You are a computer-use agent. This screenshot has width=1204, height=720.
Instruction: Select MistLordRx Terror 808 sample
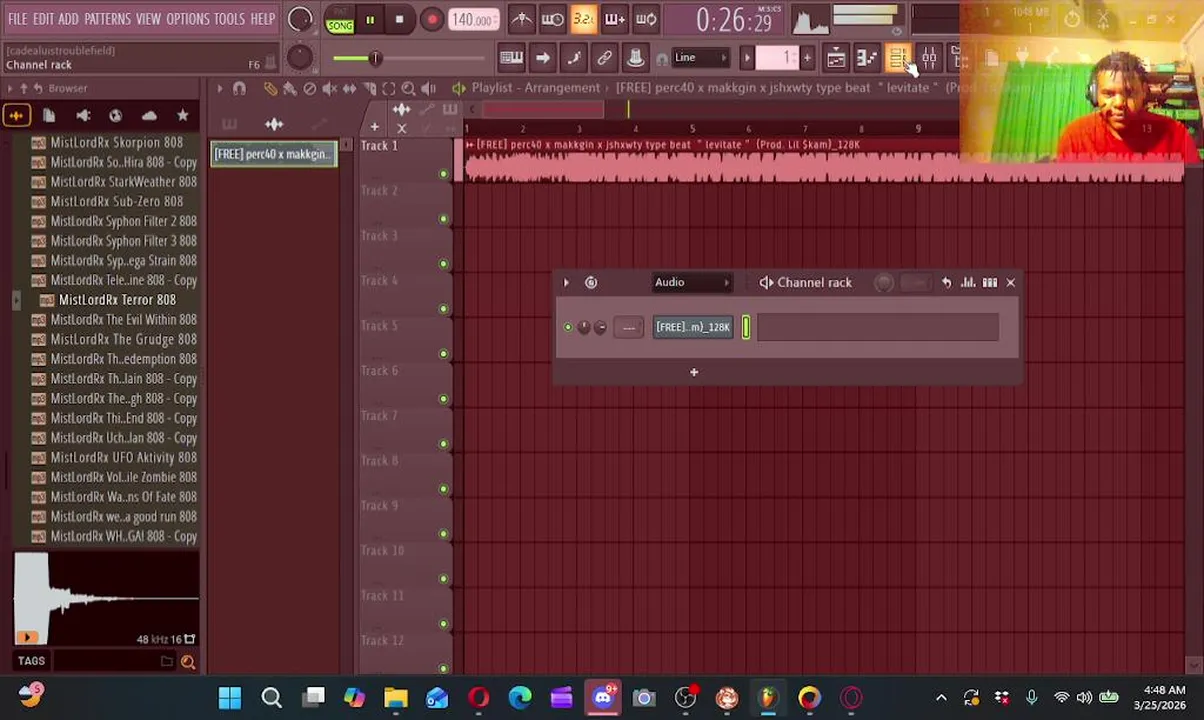coord(117,300)
